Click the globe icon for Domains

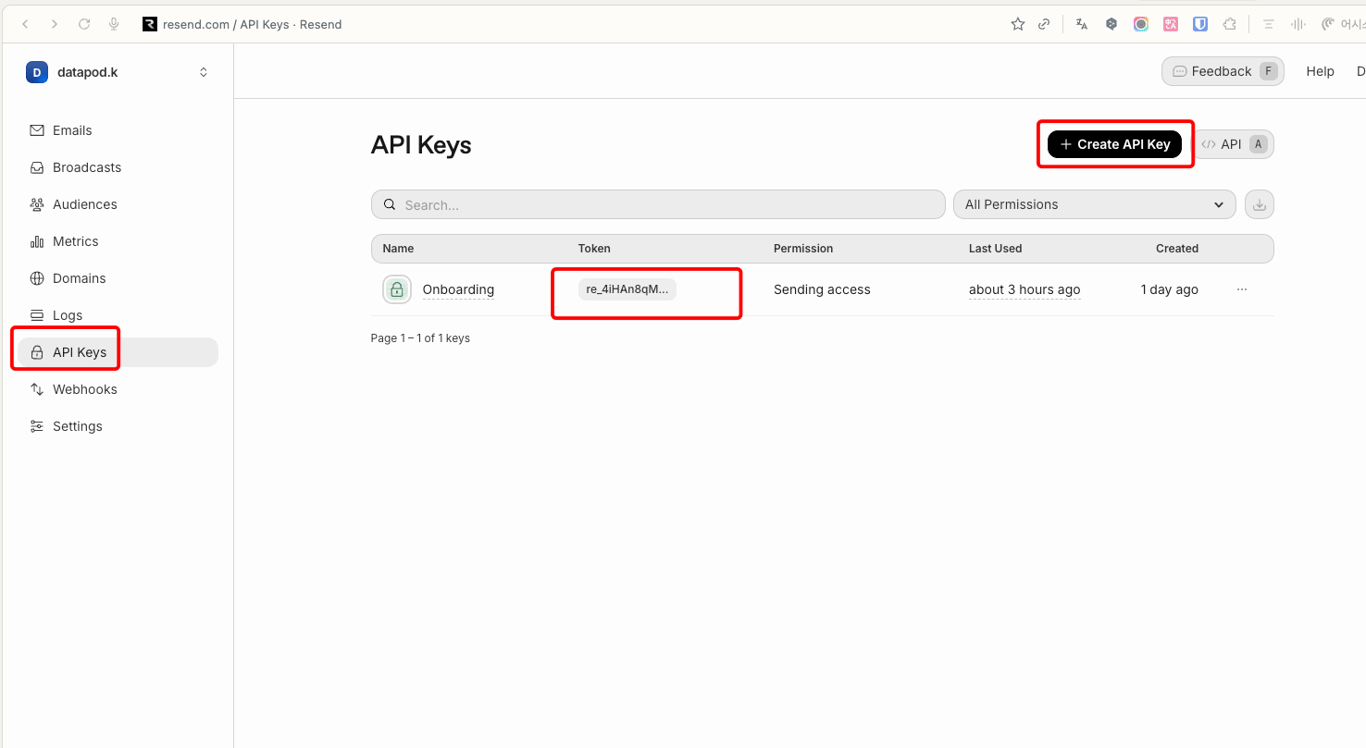[x=37, y=278]
